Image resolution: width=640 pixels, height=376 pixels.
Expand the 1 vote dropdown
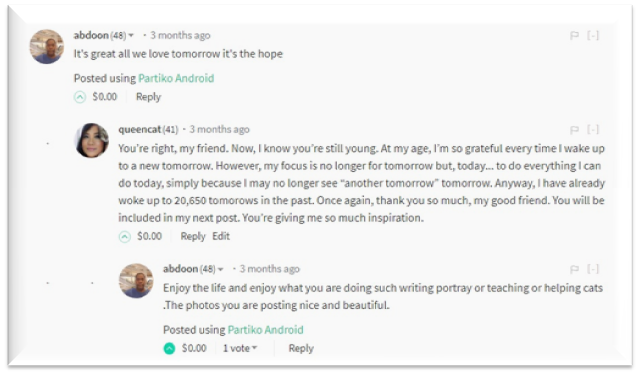[x=240, y=348]
